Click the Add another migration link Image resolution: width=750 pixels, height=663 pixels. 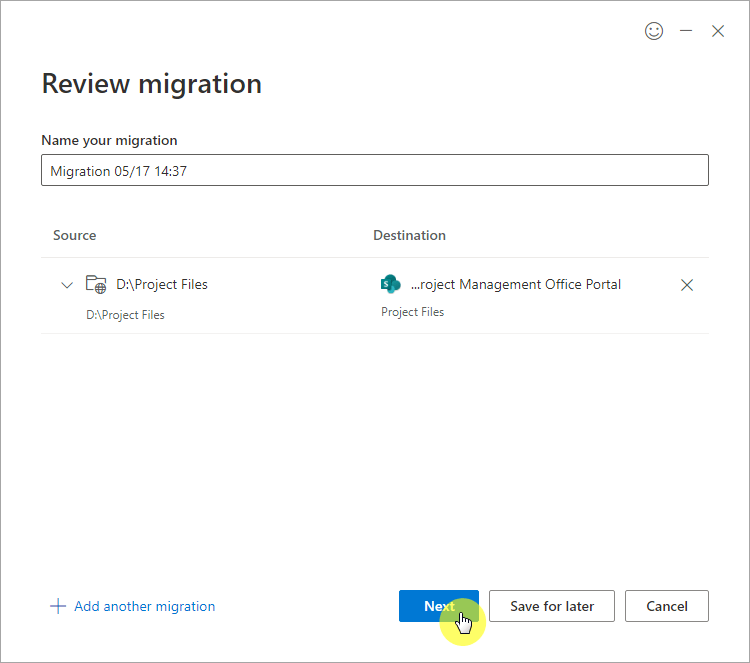[144, 606]
